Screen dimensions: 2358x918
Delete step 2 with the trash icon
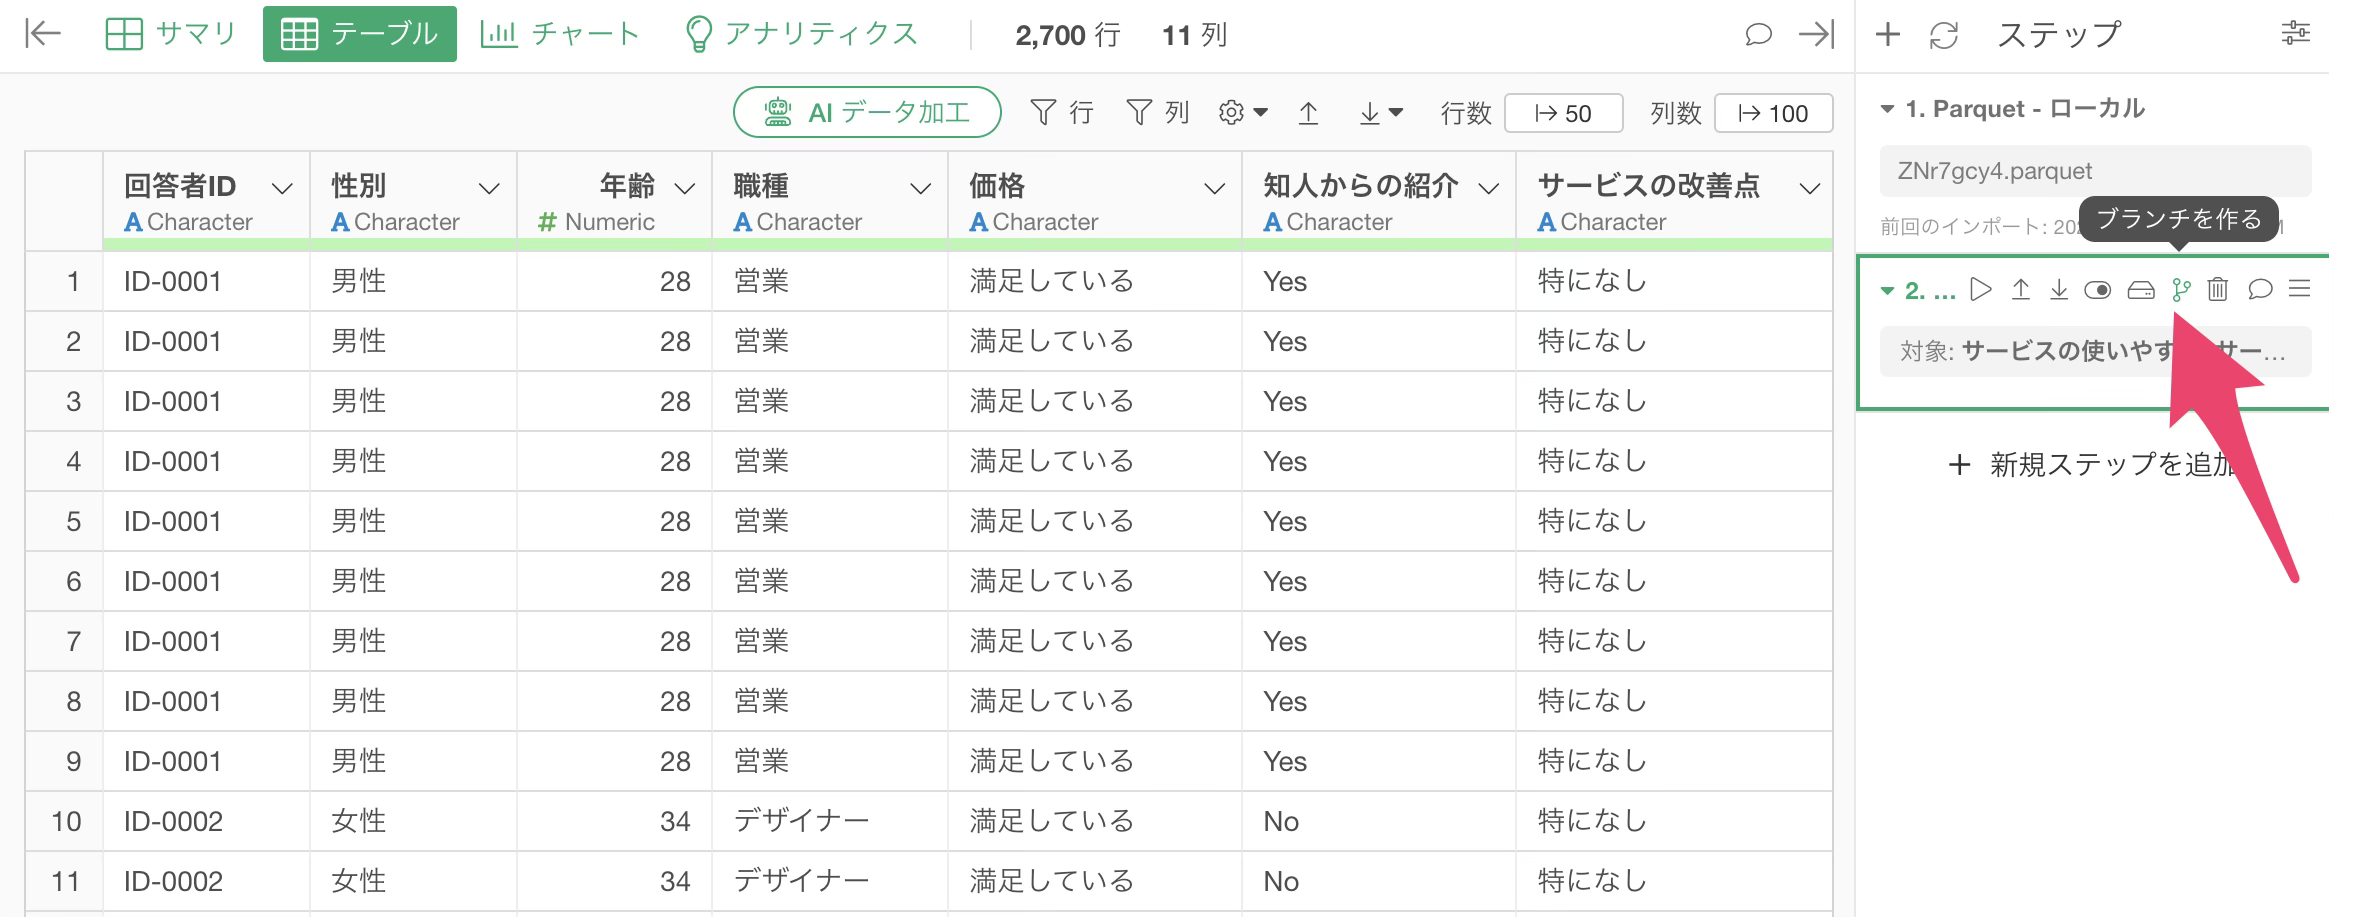[x=2218, y=290]
